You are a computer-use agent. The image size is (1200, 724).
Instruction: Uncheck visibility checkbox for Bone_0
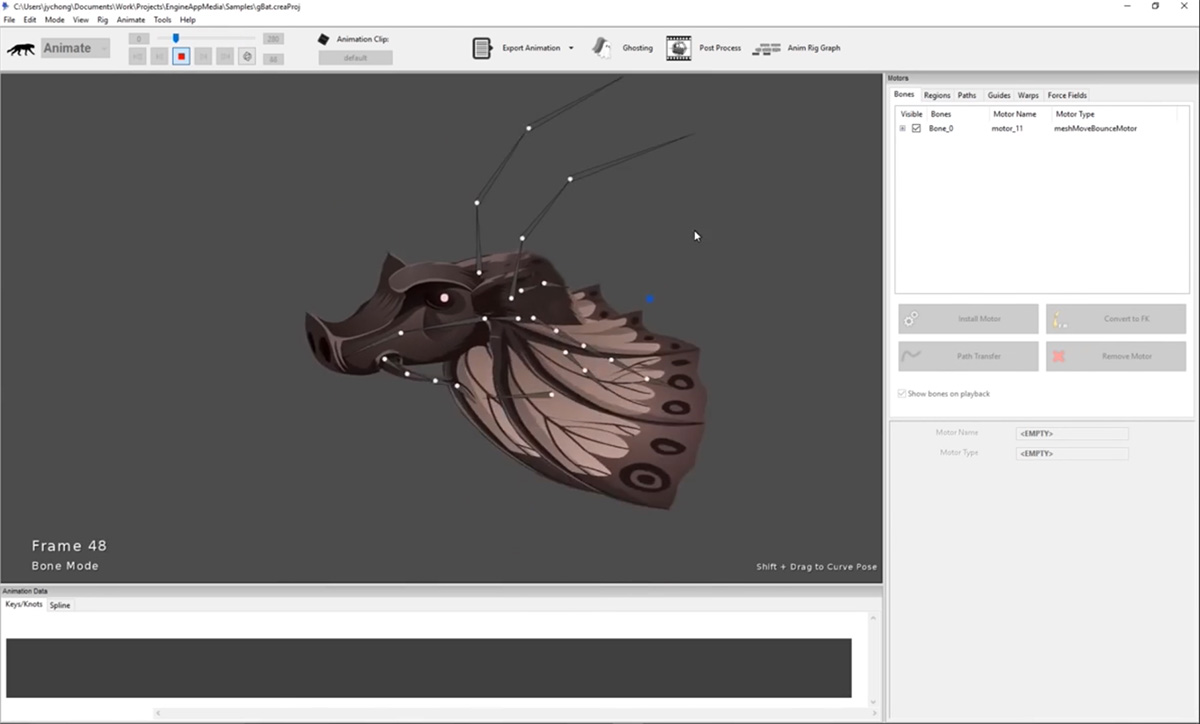[x=916, y=129]
